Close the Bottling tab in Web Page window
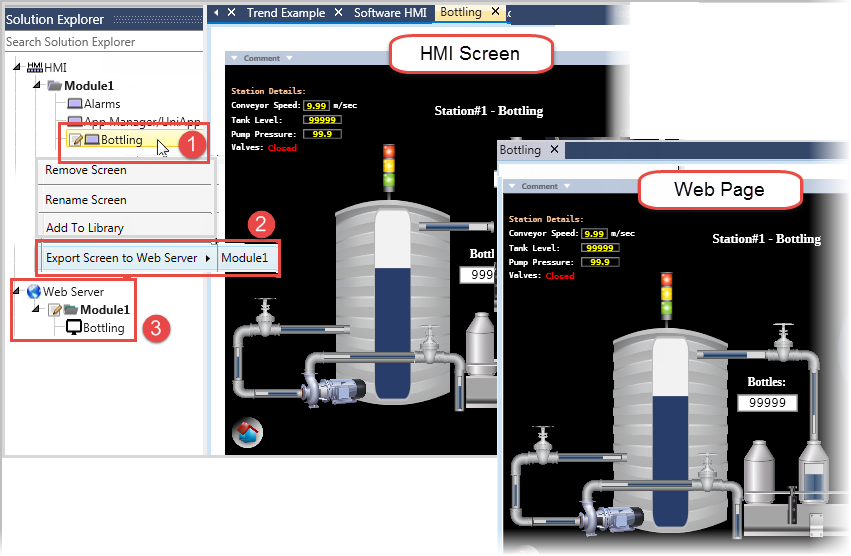The image size is (851, 556). click(x=554, y=149)
